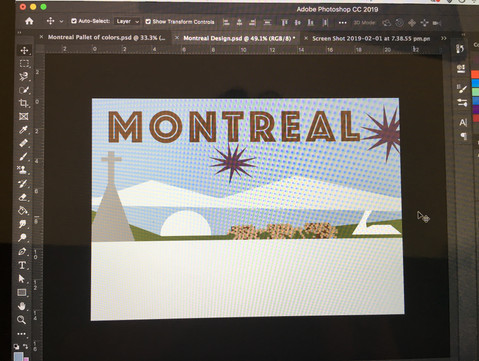Close the Montreal Design.psd tab
The height and width of the screenshot is (361, 479).
tap(177, 38)
